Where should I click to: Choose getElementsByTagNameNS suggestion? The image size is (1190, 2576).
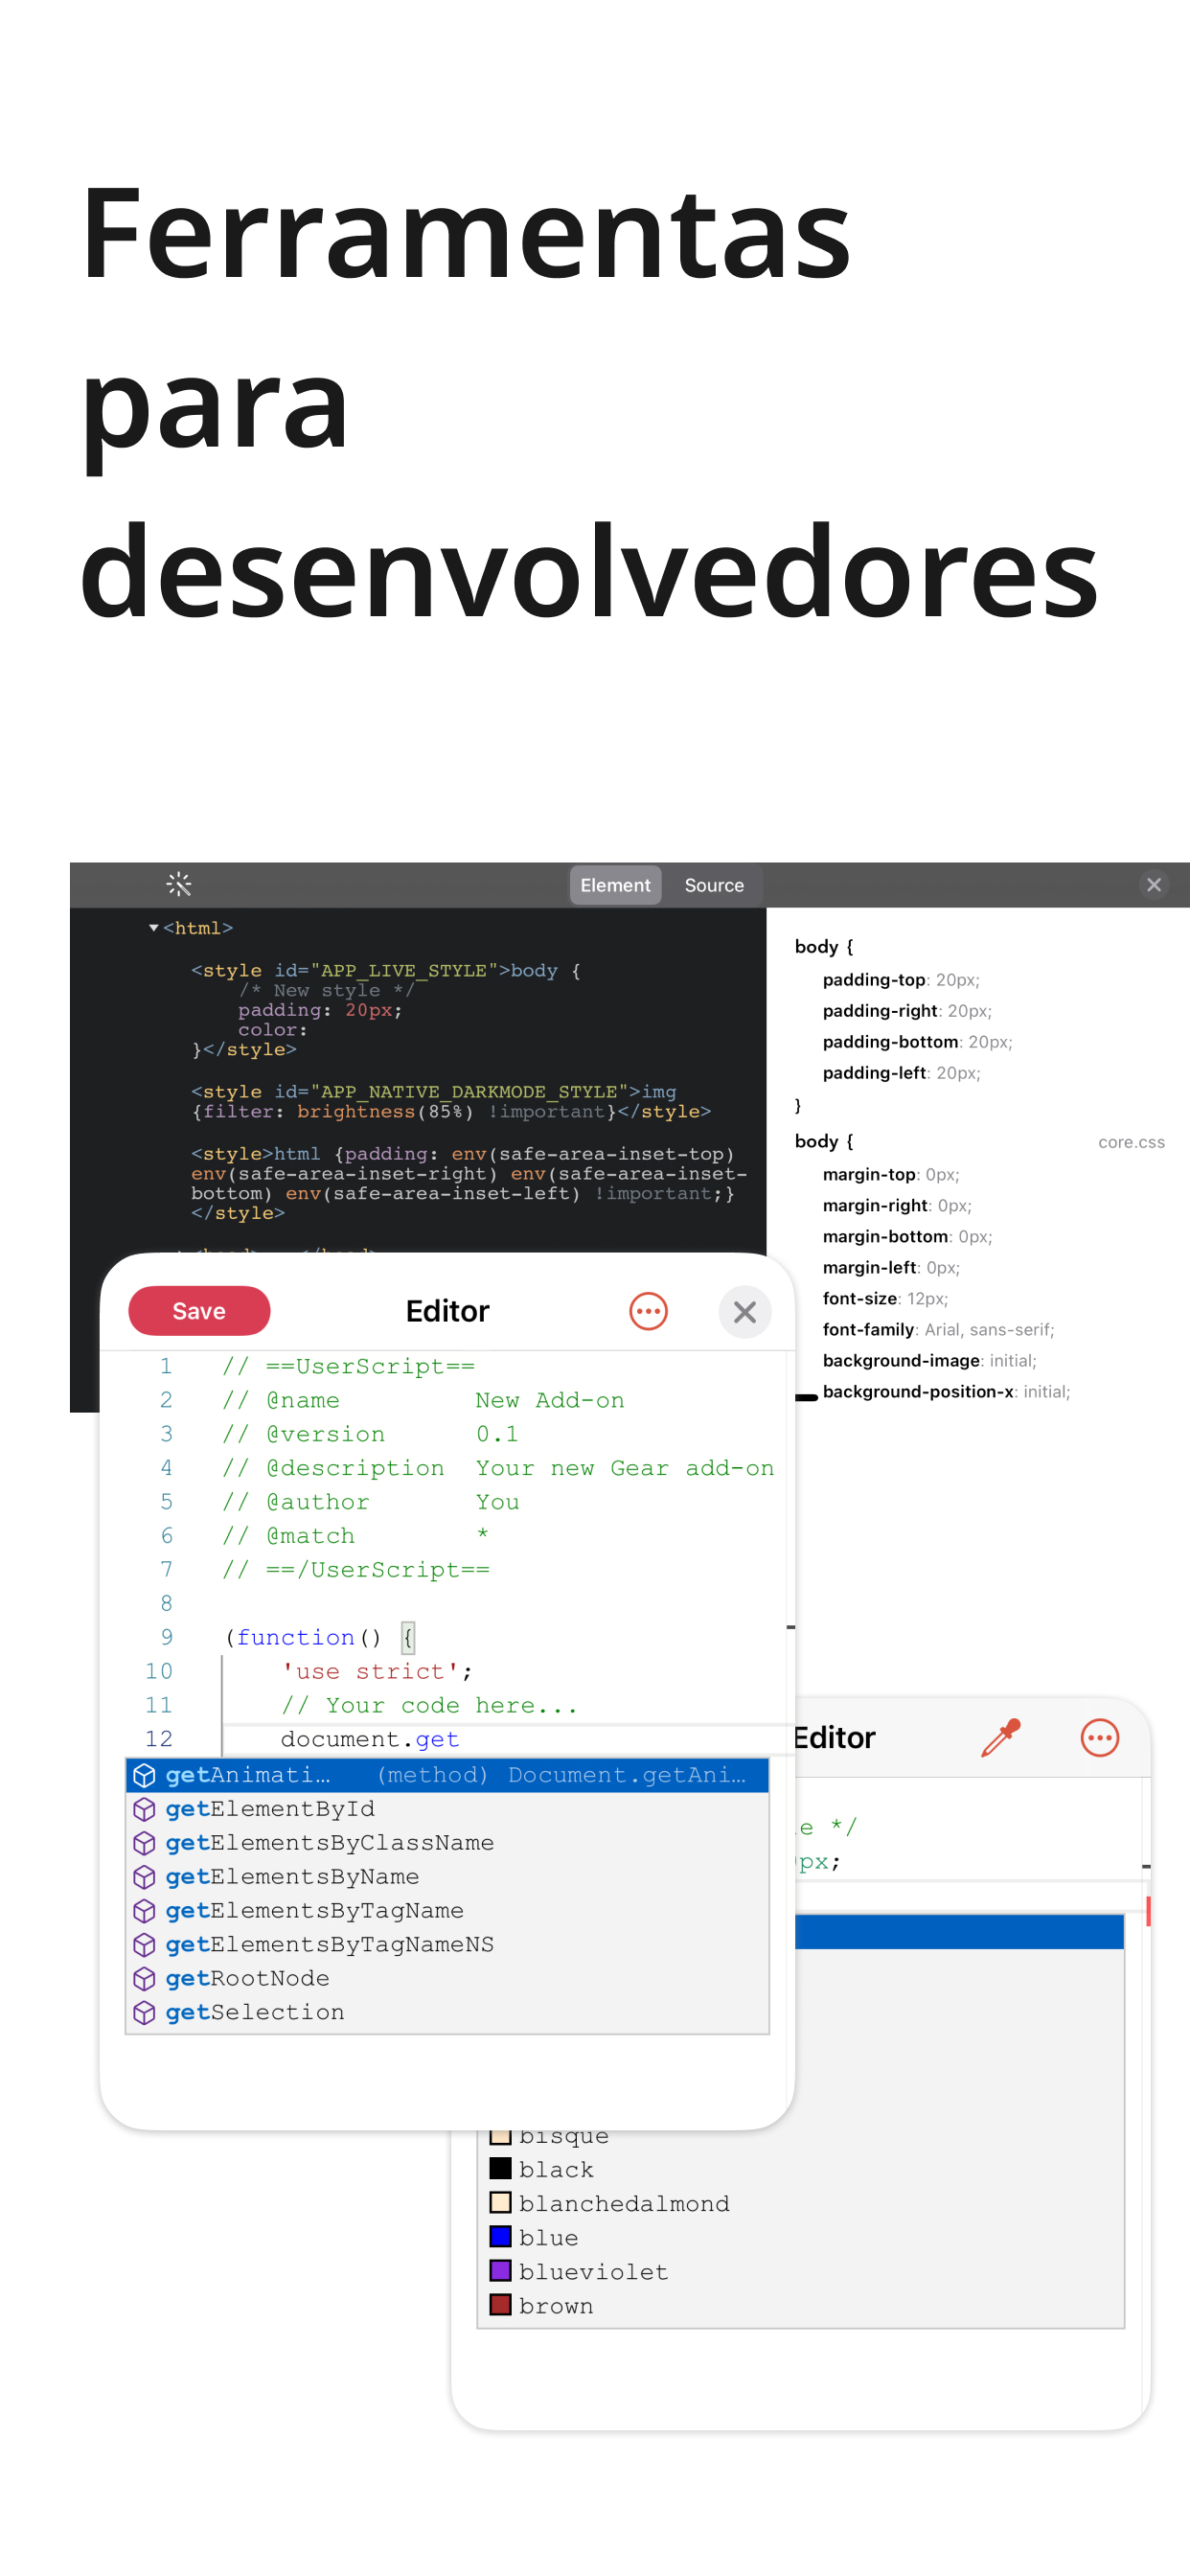pos(447,1945)
